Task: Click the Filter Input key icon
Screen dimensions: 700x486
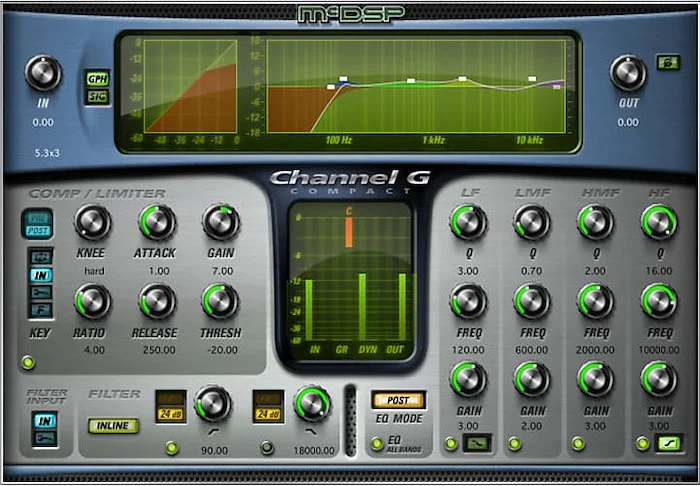Action: [x=46, y=437]
